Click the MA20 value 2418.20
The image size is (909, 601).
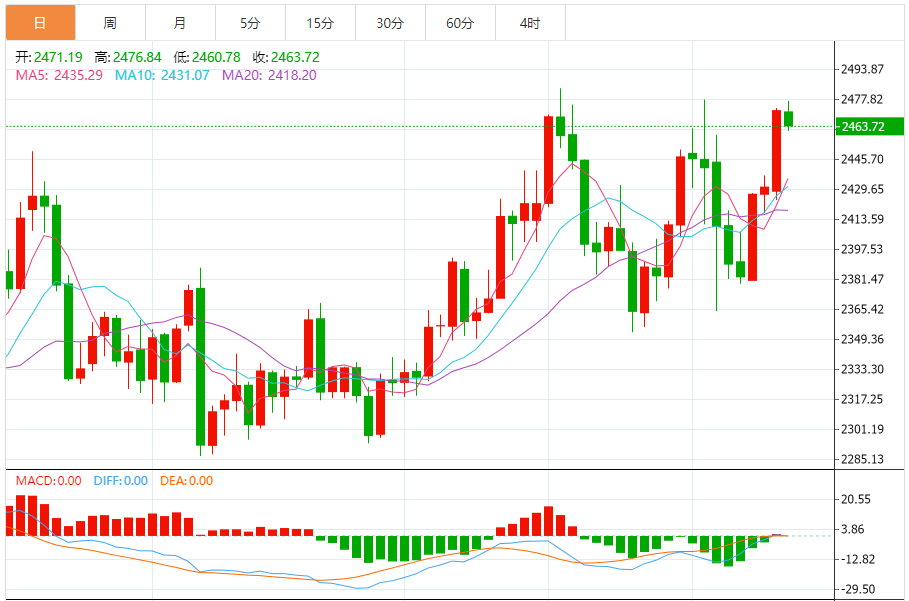pyautogui.click(x=292, y=75)
